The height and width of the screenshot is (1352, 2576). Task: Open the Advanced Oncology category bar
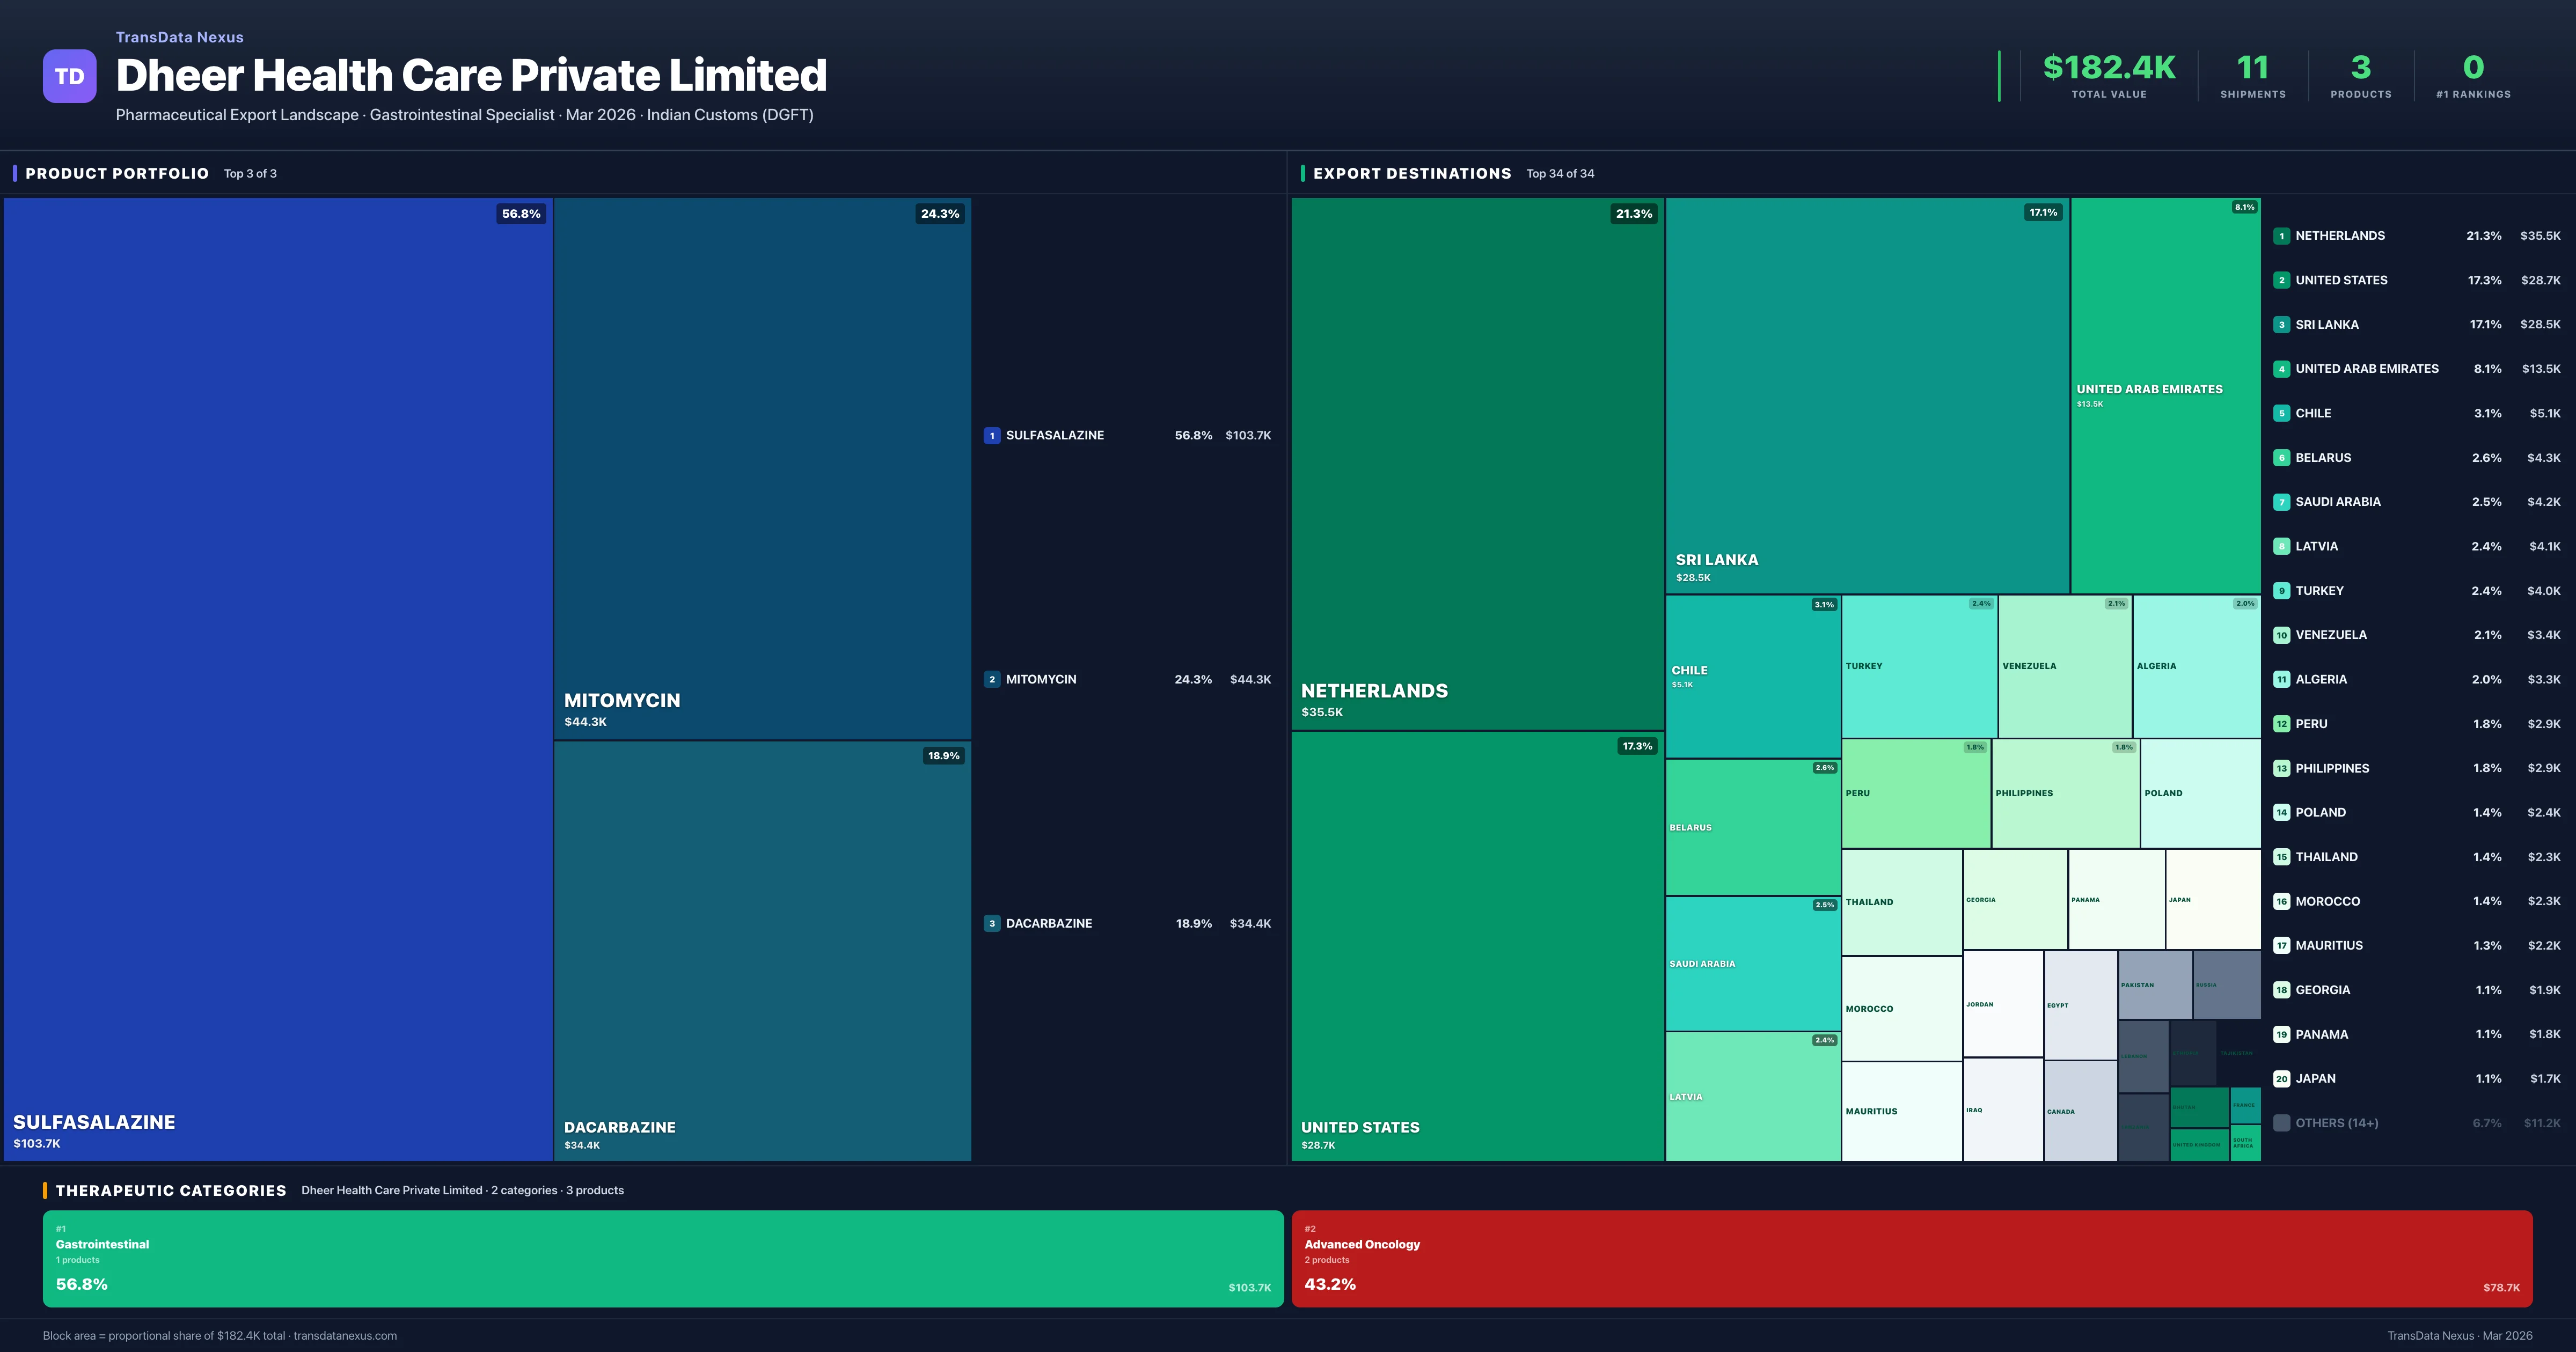(x=1911, y=1259)
